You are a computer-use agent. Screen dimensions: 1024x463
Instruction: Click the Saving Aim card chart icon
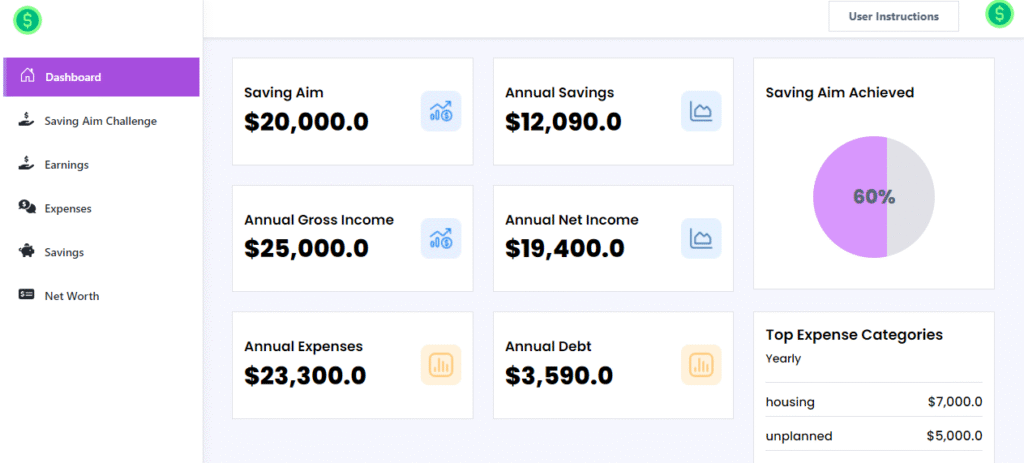tap(440, 111)
